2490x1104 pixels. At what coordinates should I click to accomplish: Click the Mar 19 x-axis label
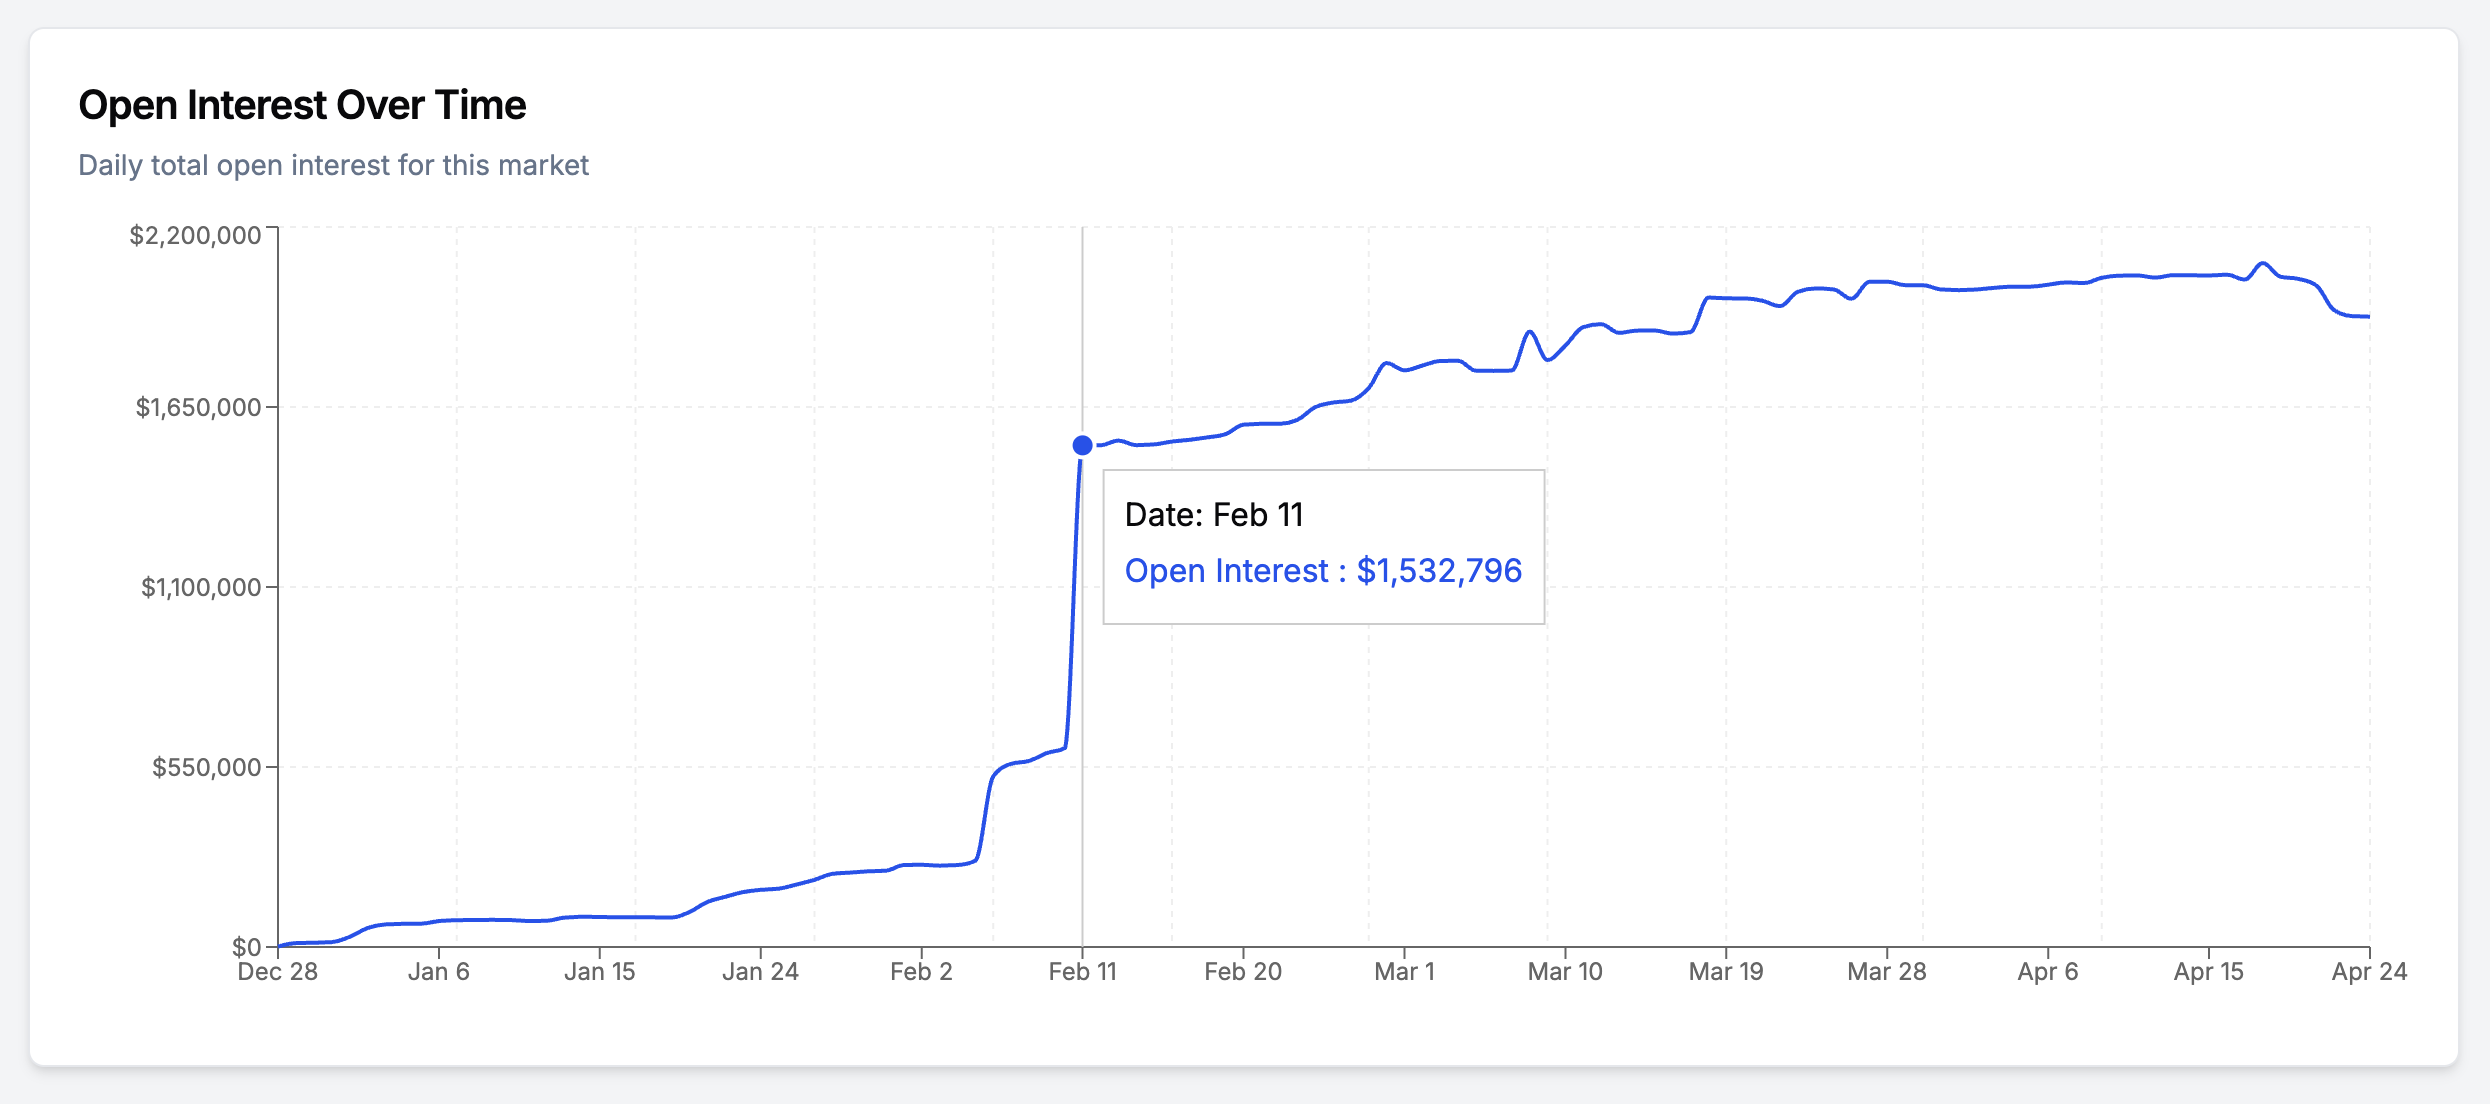click(x=1726, y=971)
